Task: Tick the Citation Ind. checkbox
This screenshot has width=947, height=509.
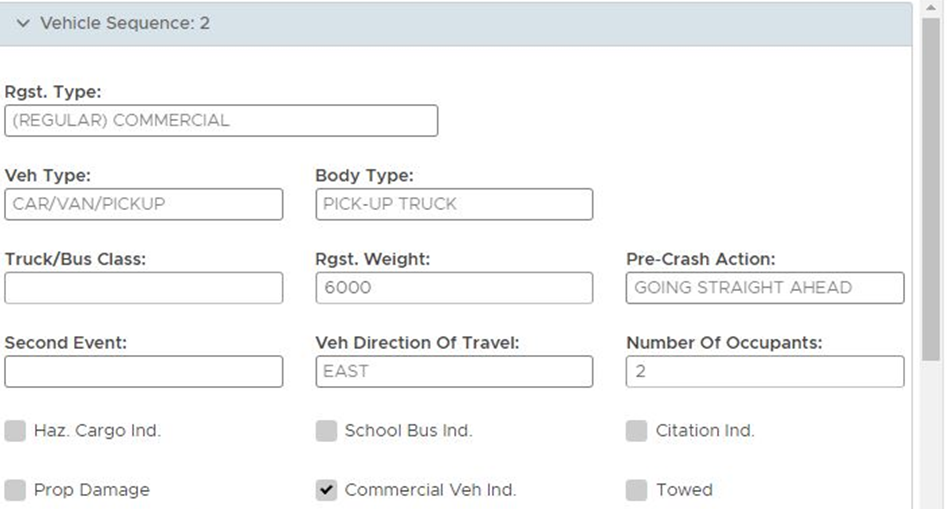Action: tap(637, 431)
